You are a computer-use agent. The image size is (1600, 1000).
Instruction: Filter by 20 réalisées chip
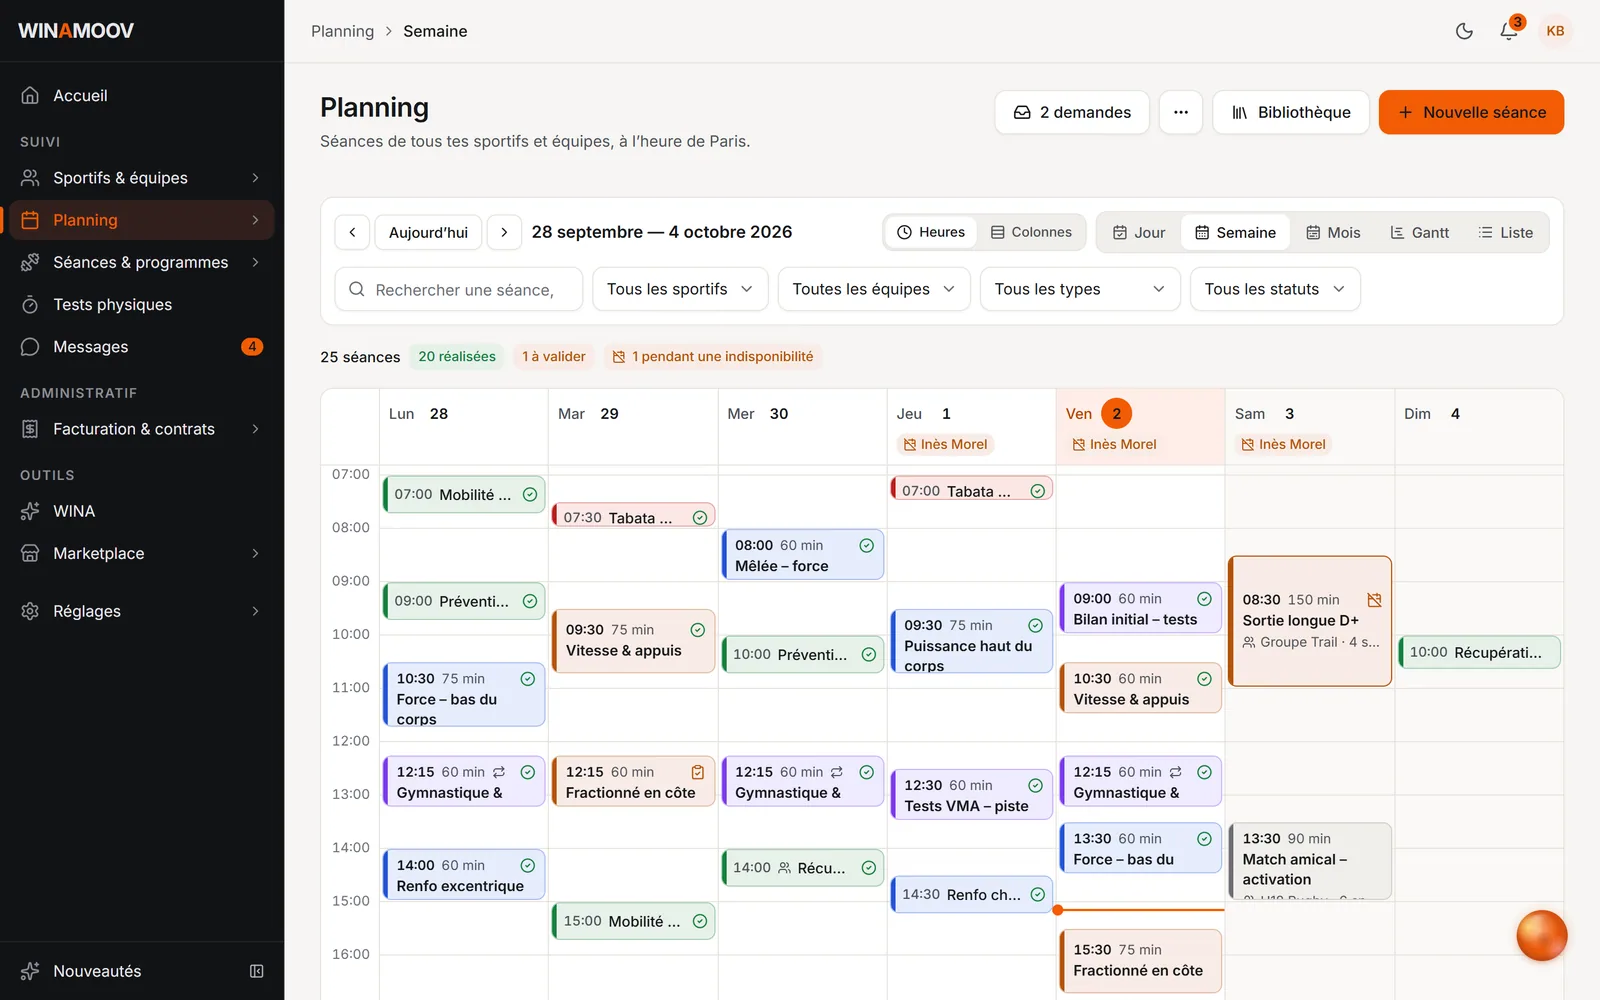click(457, 356)
